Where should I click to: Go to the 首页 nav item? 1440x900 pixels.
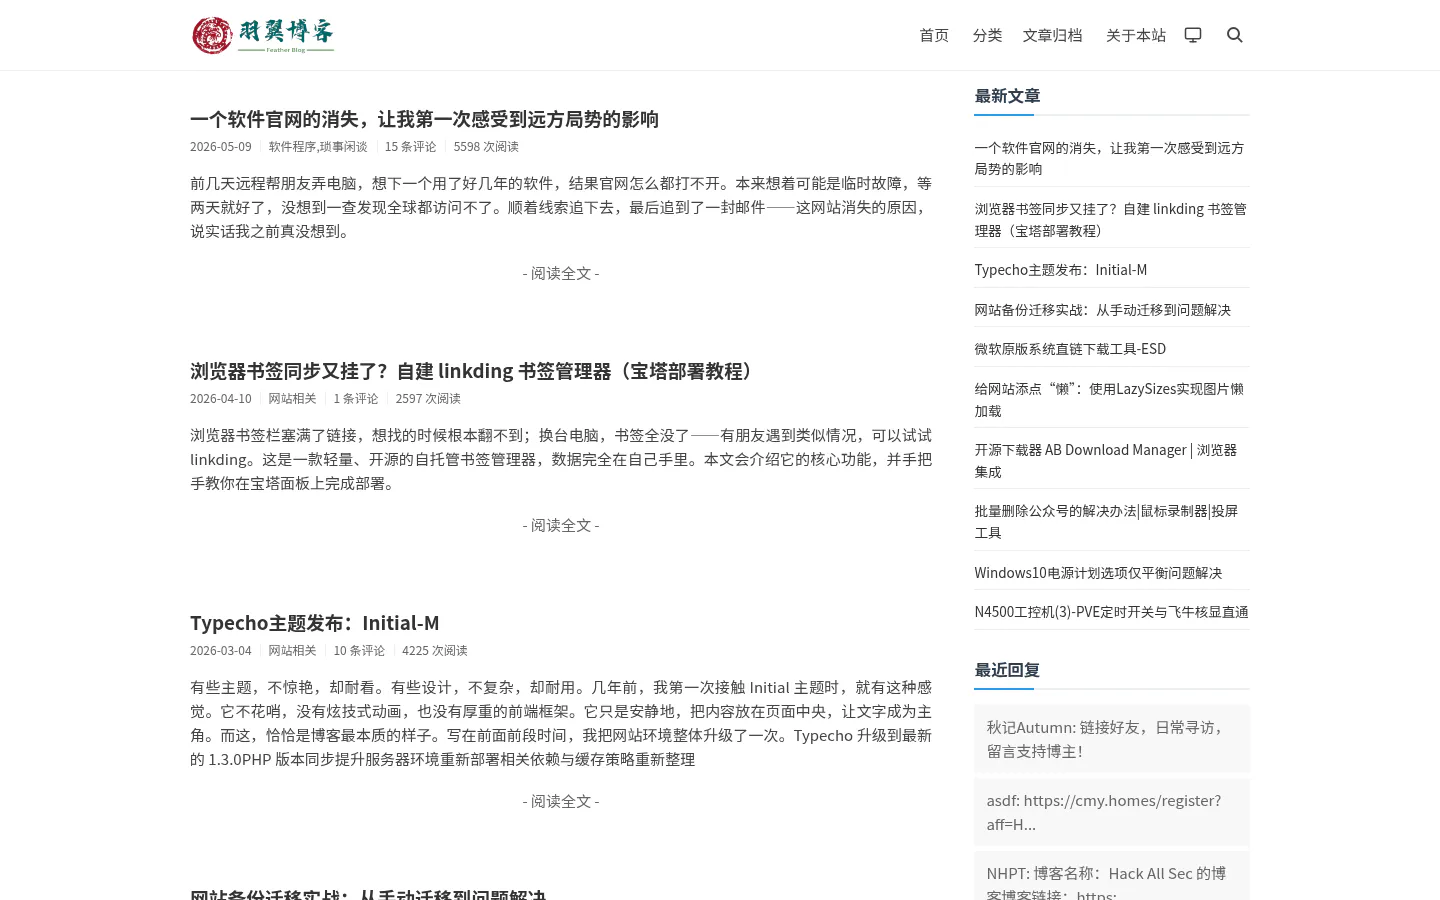click(x=934, y=35)
